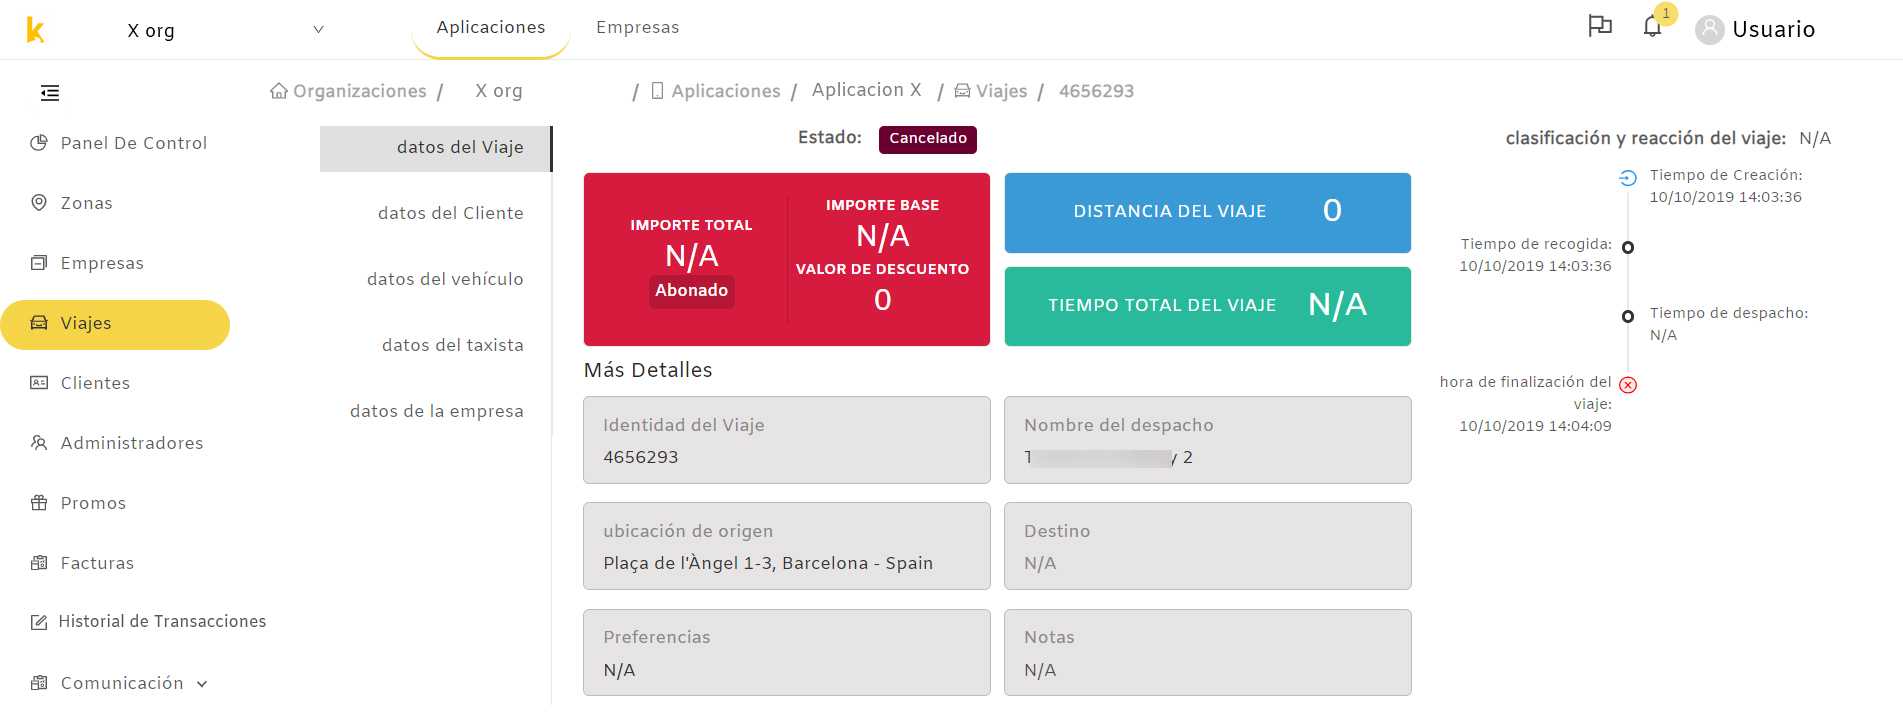This screenshot has height=719, width=1903.
Task: Click trip ID 4656293 breadcrumb
Action: [x=1096, y=91]
